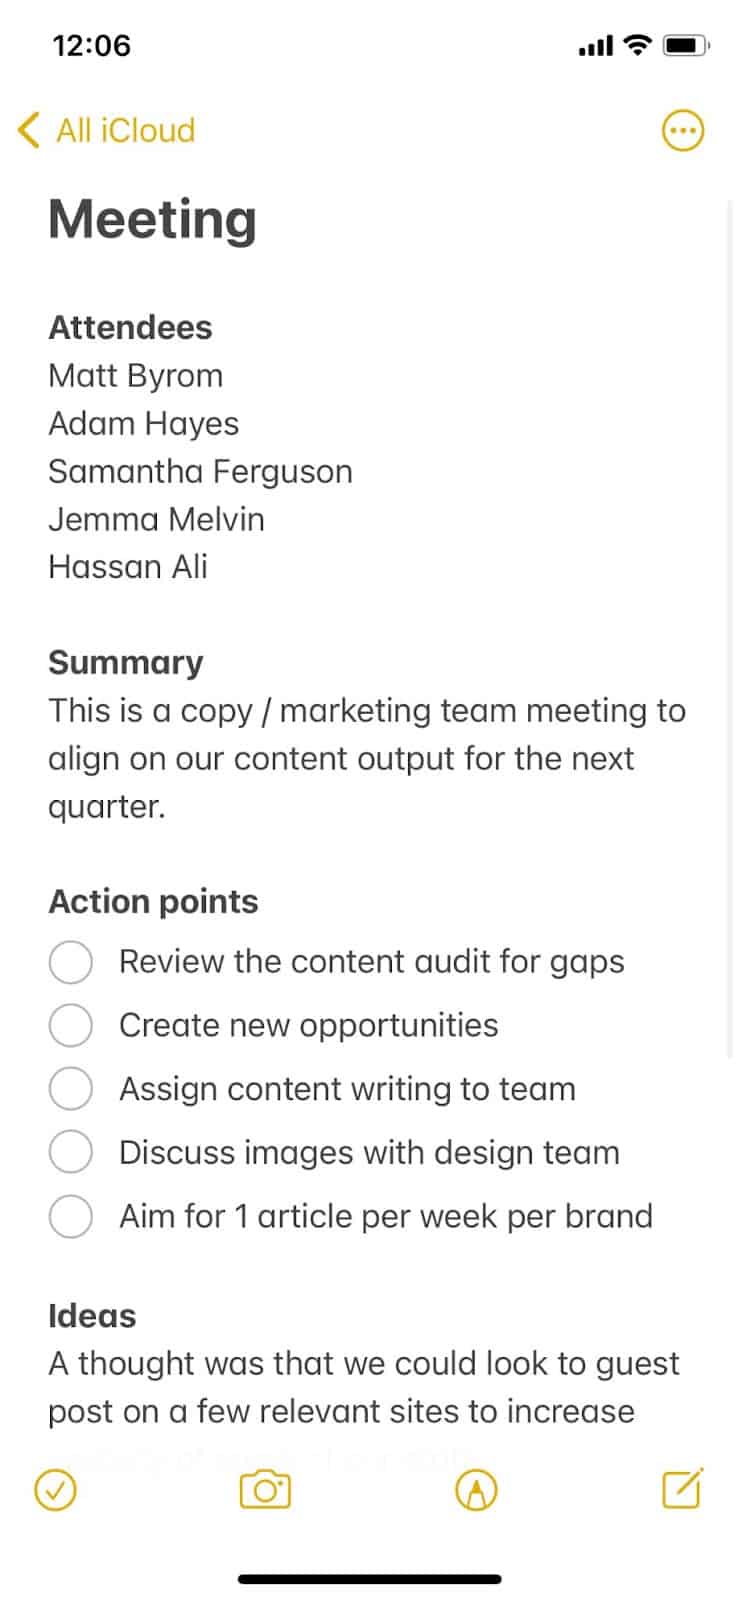Compose a new note with the pencil icon
This screenshot has width=739, height=1600.
[682, 1489]
